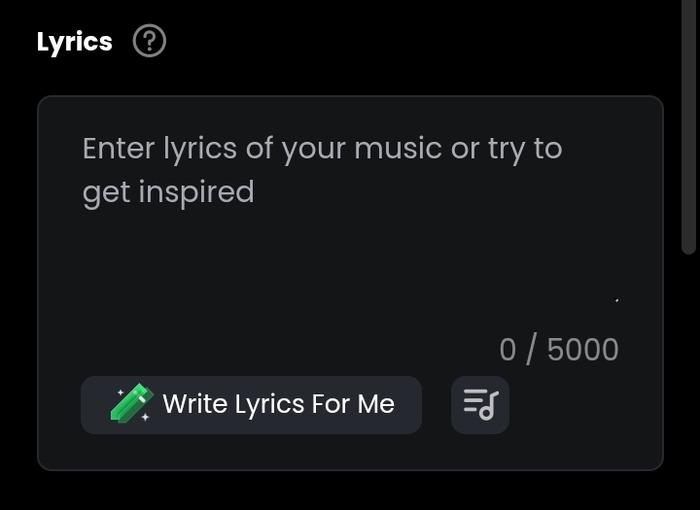700x510 pixels.
Task: Click the 5000 character limit indicator
Action: (583, 350)
